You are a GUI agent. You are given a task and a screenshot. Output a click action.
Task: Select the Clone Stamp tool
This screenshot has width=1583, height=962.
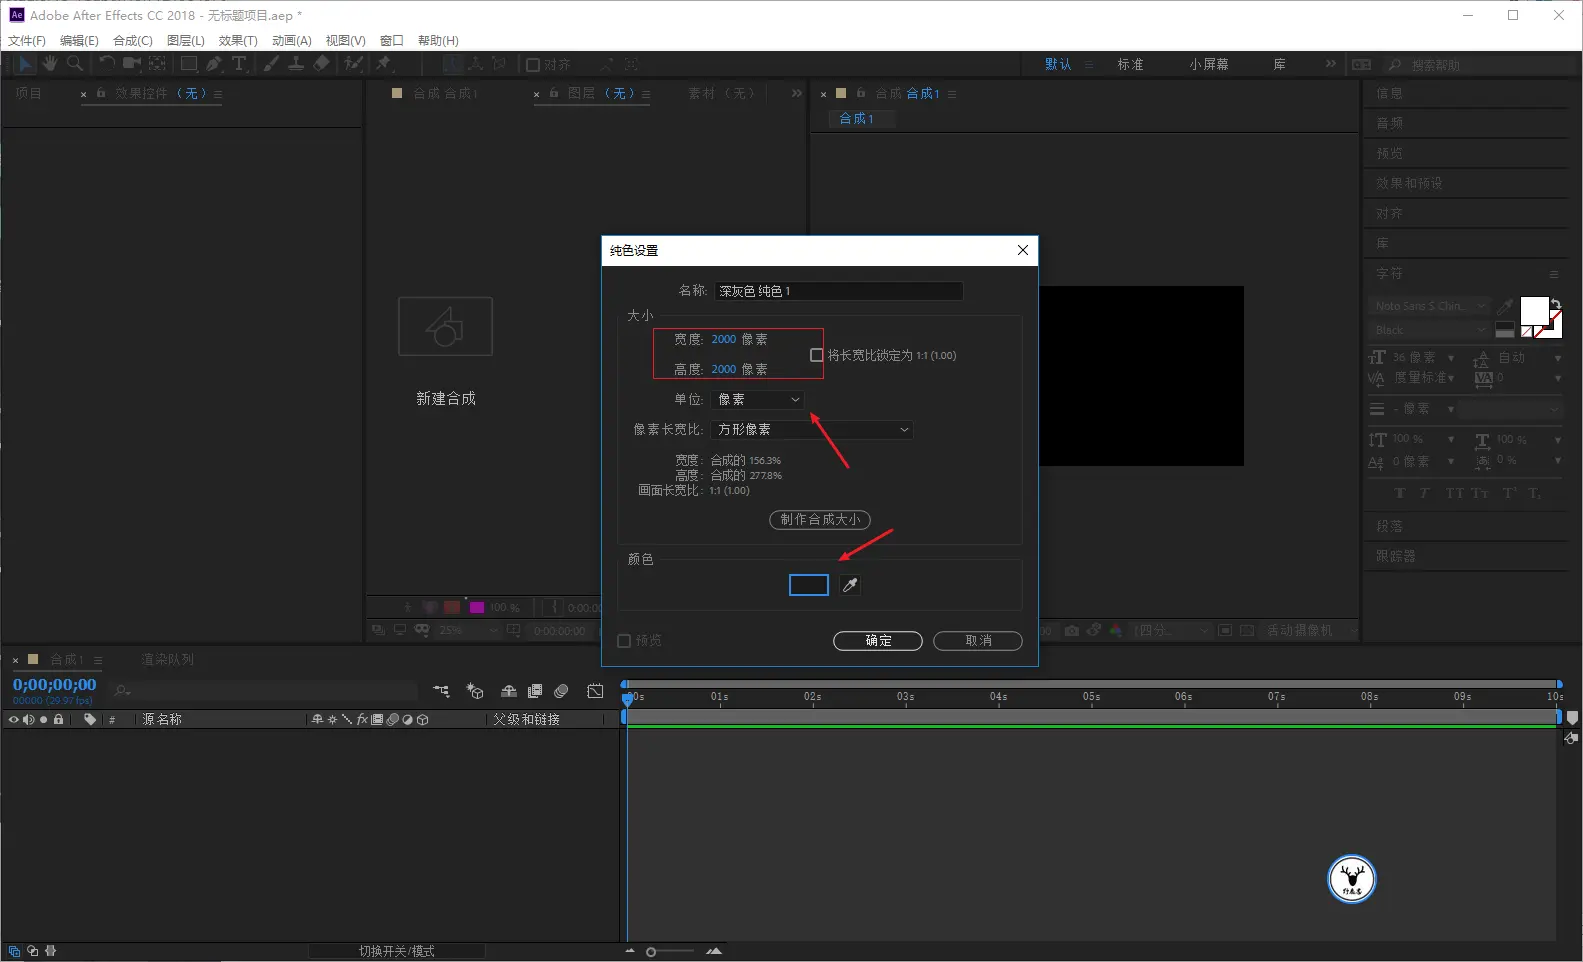coord(296,64)
